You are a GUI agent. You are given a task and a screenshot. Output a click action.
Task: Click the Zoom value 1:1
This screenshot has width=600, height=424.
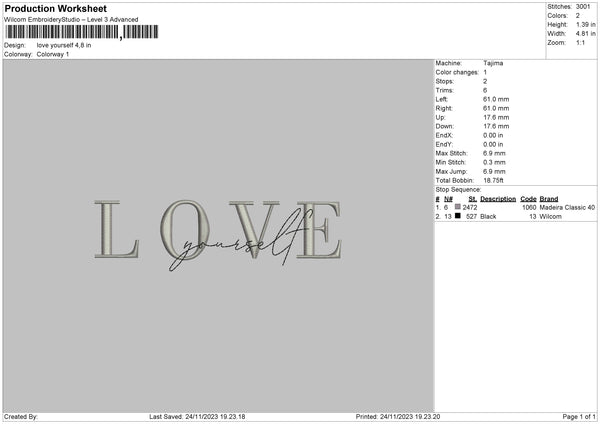point(580,42)
